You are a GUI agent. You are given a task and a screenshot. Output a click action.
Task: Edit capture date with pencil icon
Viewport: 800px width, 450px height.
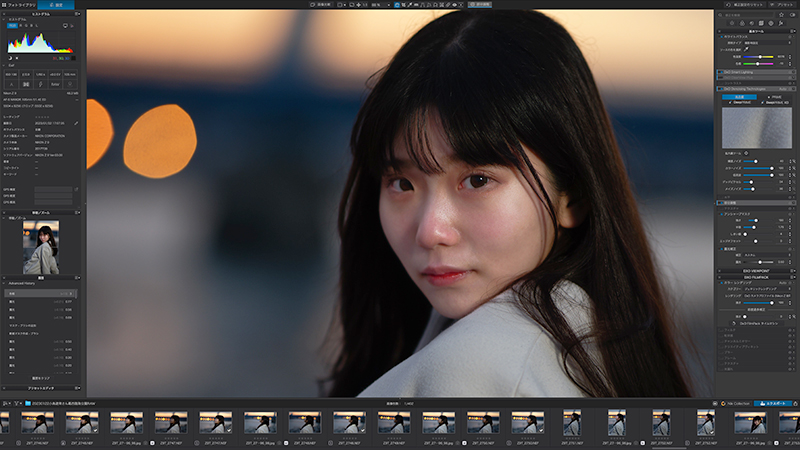76,123
